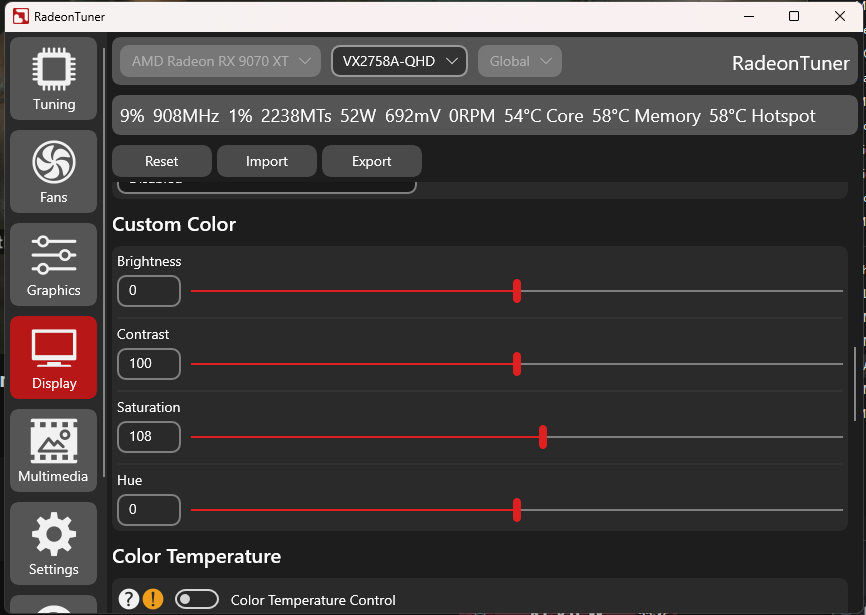Image resolution: width=866 pixels, height=615 pixels.
Task: Click the question mark help icon
Action: (129, 599)
